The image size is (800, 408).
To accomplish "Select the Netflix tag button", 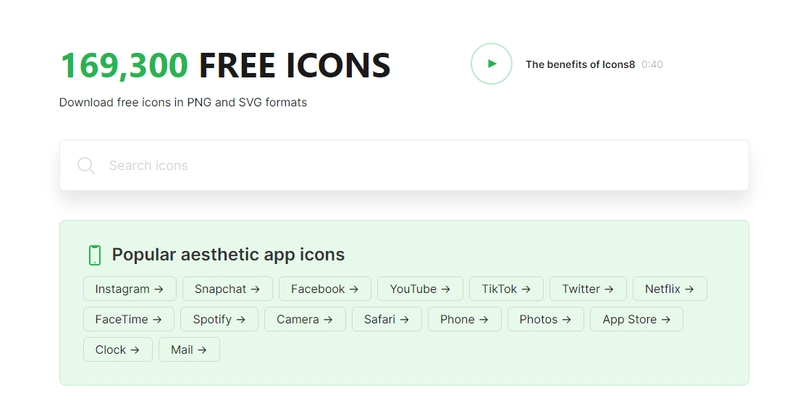I will pyautogui.click(x=670, y=289).
